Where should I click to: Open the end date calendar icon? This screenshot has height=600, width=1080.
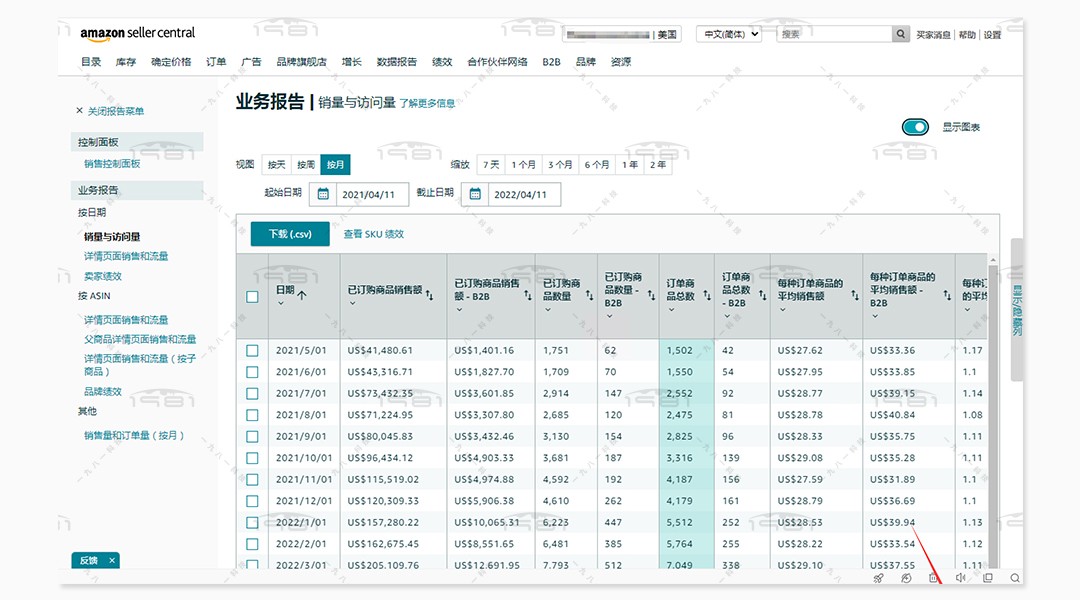coord(475,194)
